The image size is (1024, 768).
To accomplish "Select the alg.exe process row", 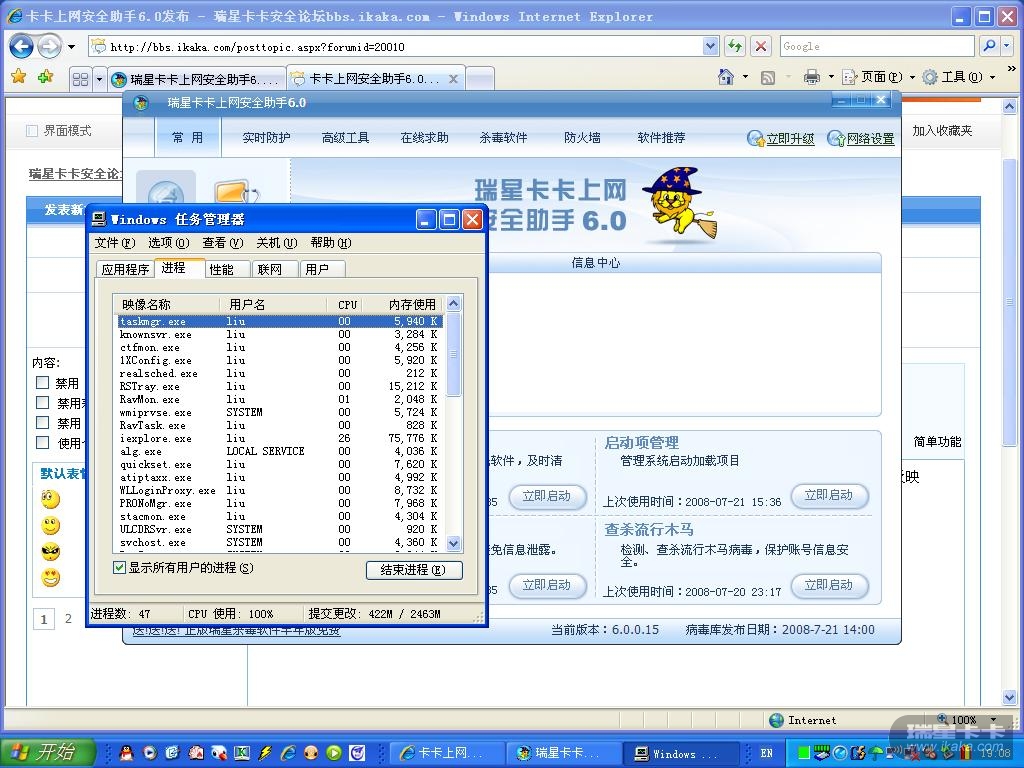I will tap(280, 451).
